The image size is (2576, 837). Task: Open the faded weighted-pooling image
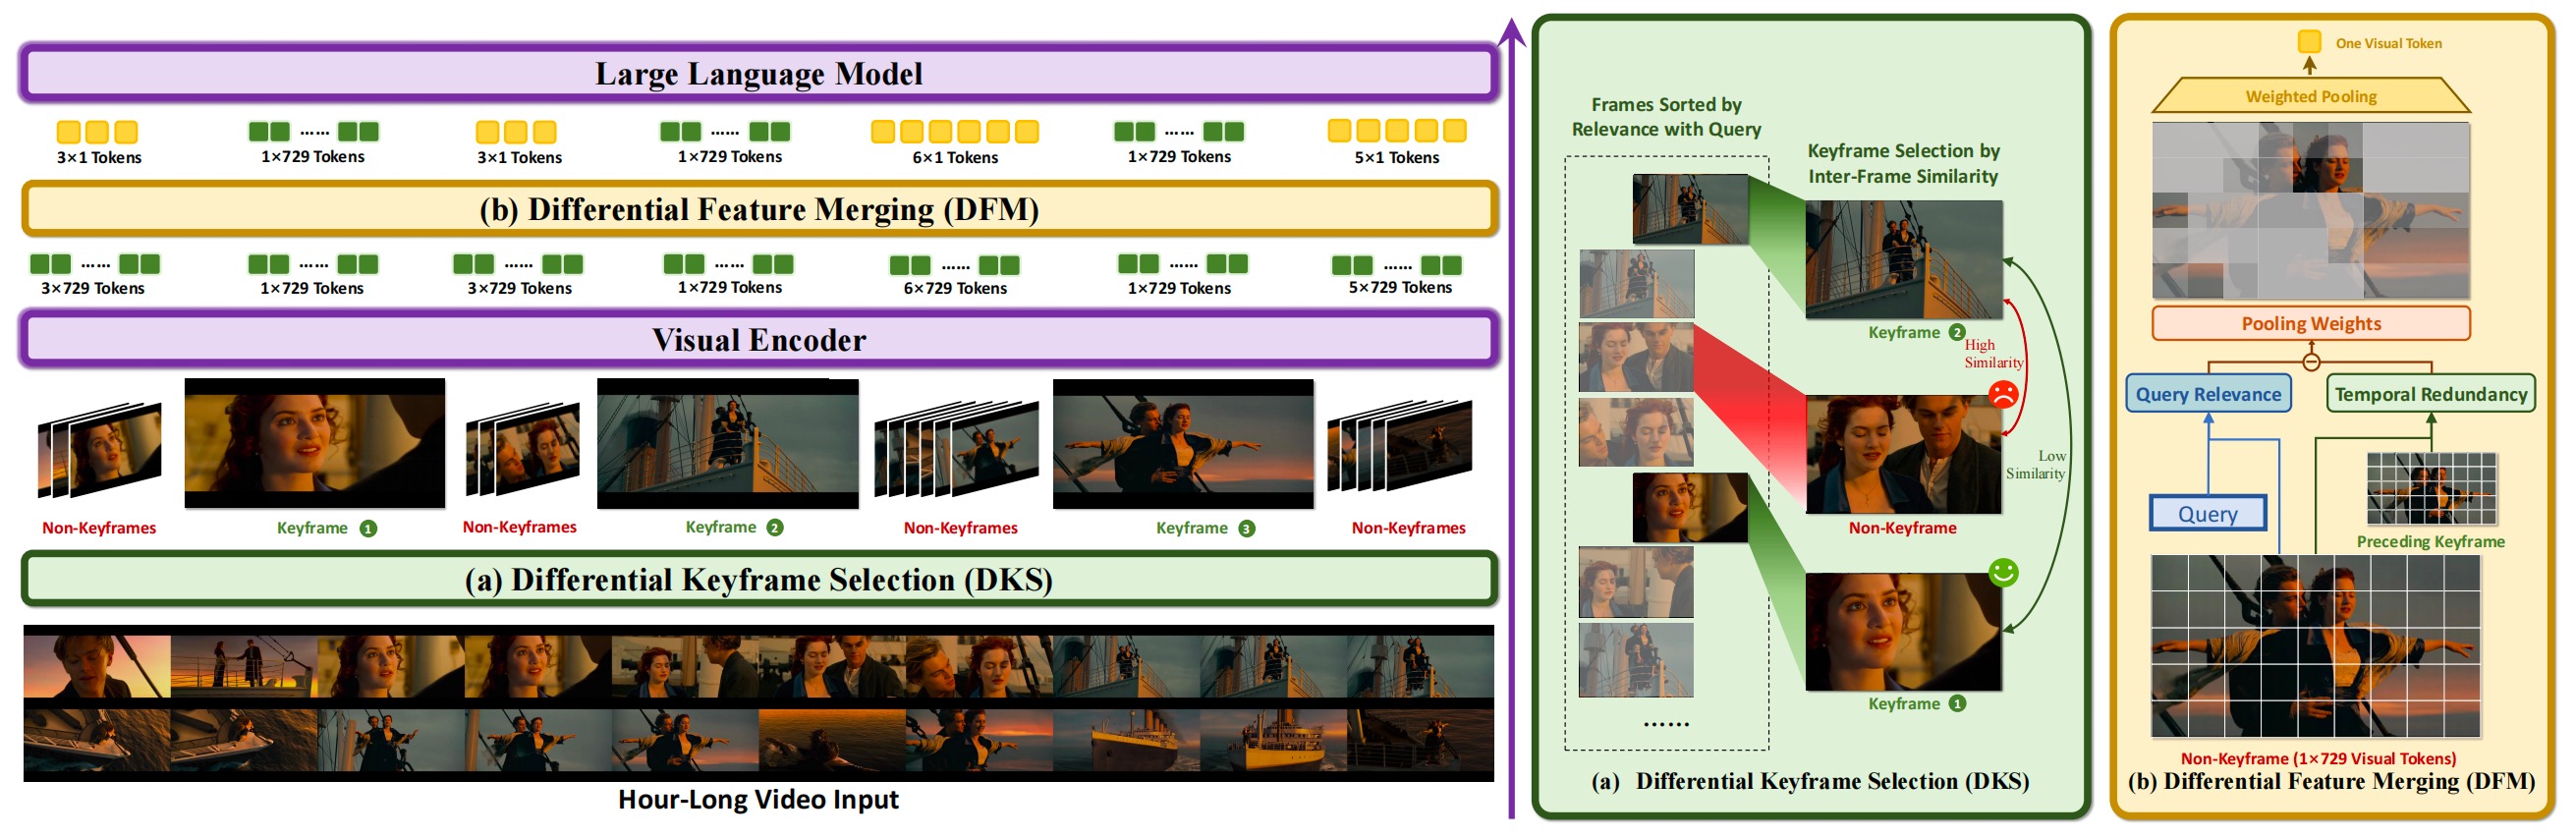click(2310, 210)
